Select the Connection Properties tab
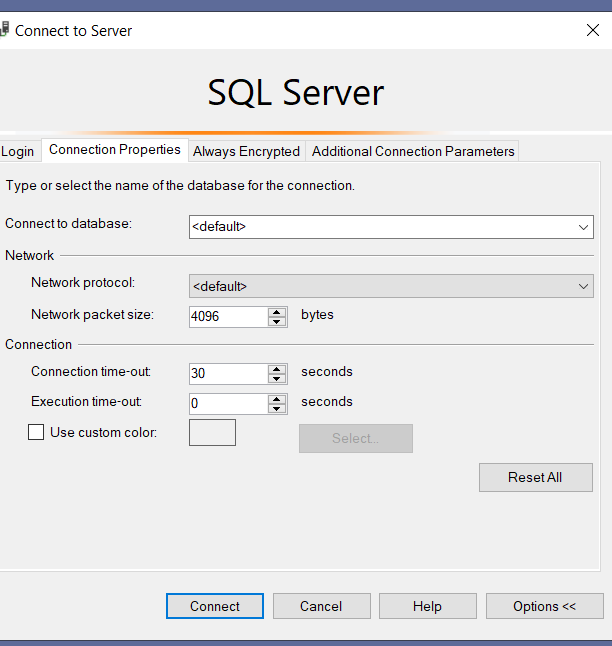612x646 pixels. pyautogui.click(x=115, y=150)
